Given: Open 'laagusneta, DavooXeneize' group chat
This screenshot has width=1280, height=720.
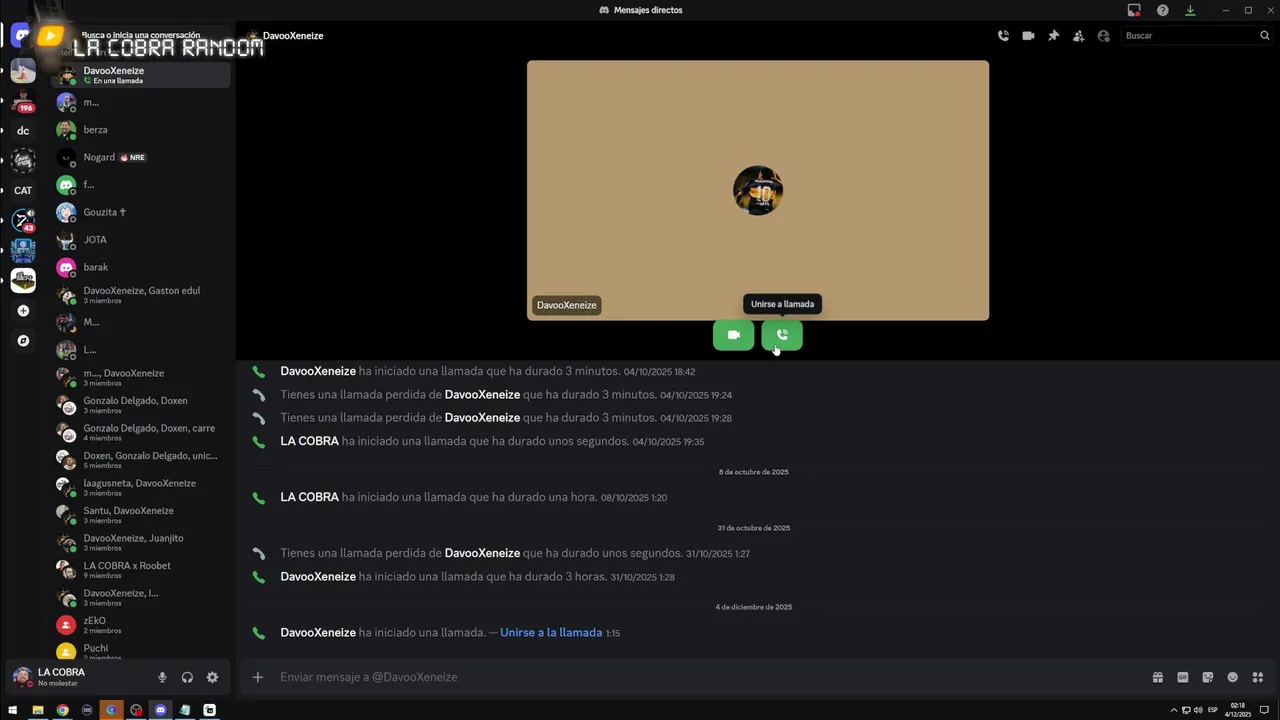Looking at the screenshot, I should [x=141, y=487].
